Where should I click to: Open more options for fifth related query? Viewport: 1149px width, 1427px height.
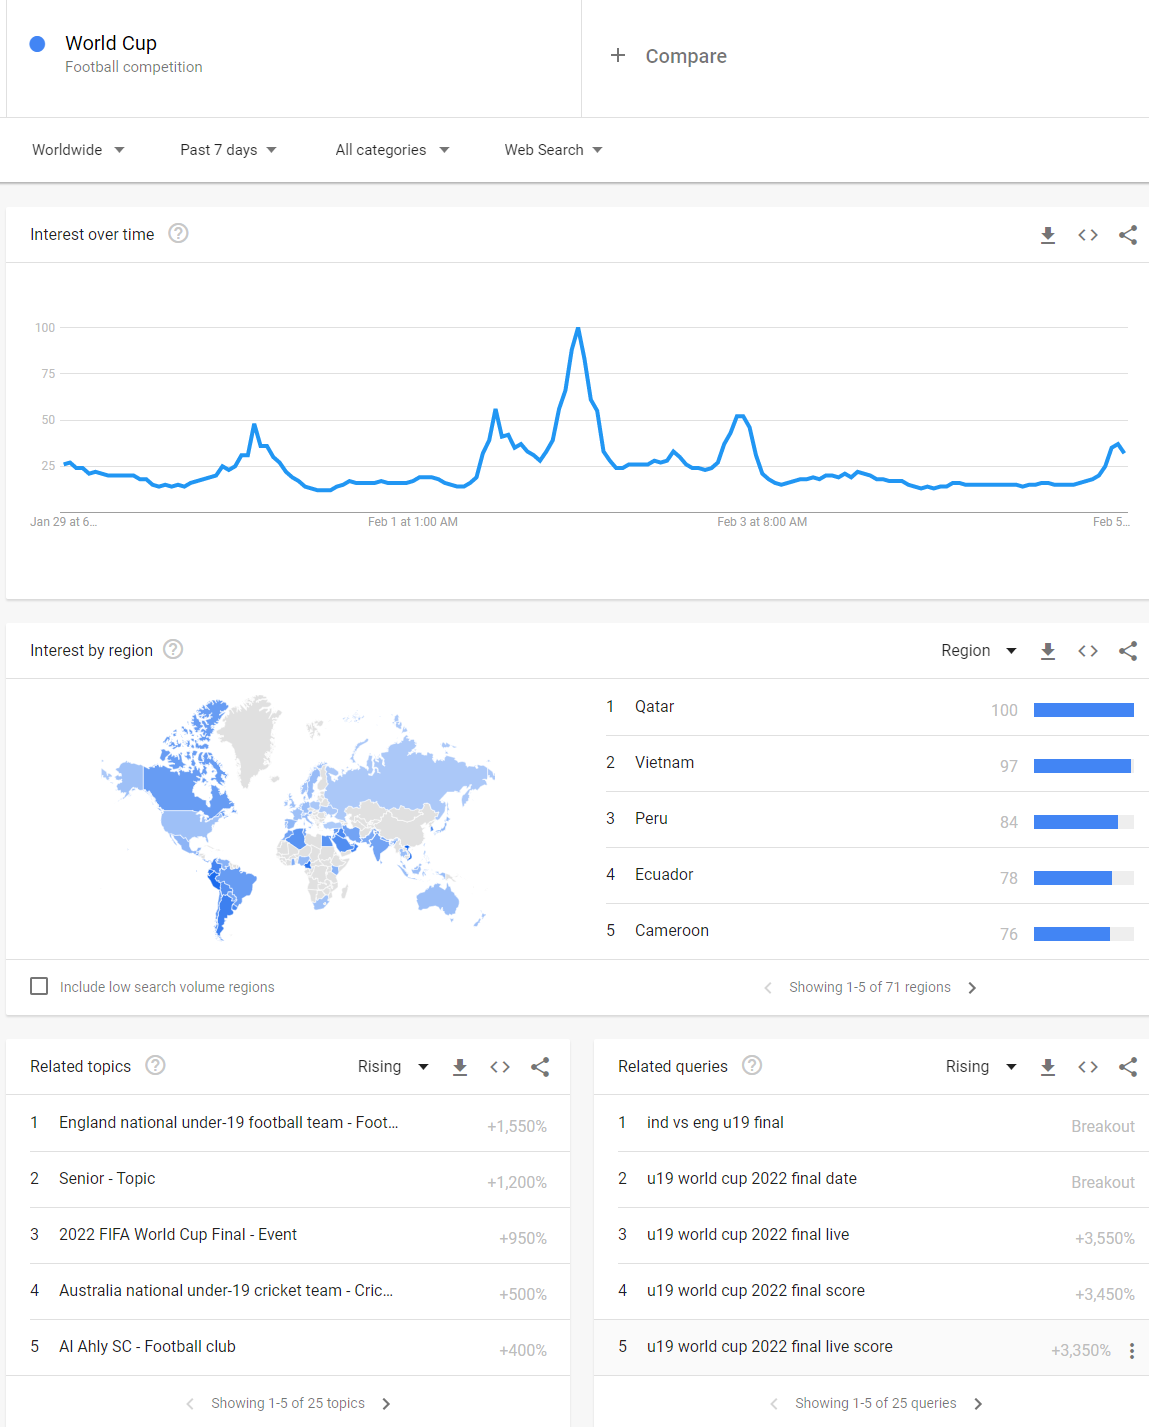point(1131,1351)
